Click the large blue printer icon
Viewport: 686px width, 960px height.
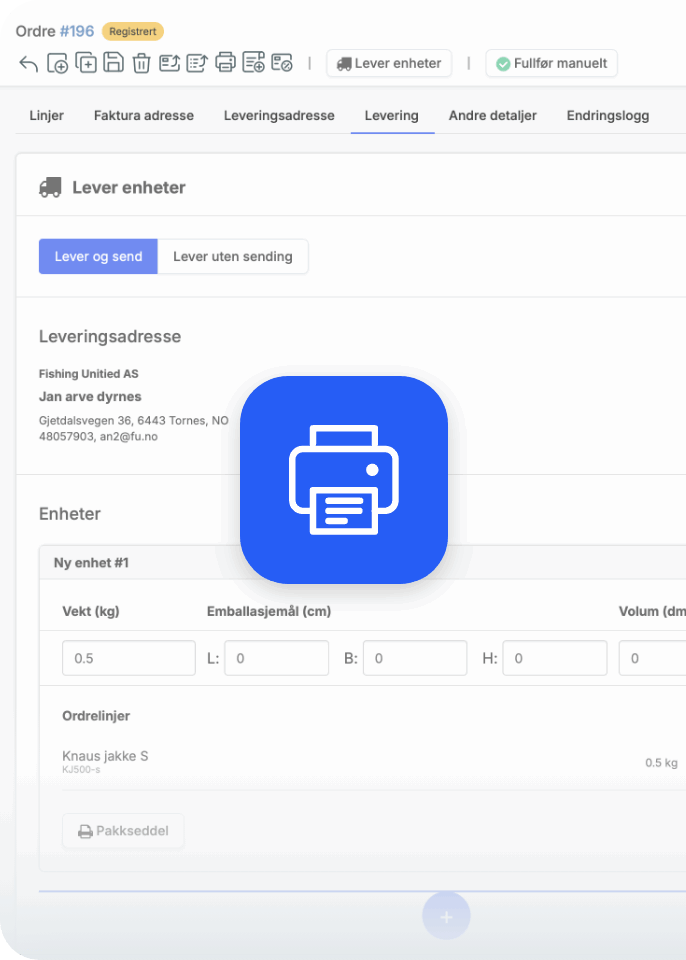[x=343, y=480]
